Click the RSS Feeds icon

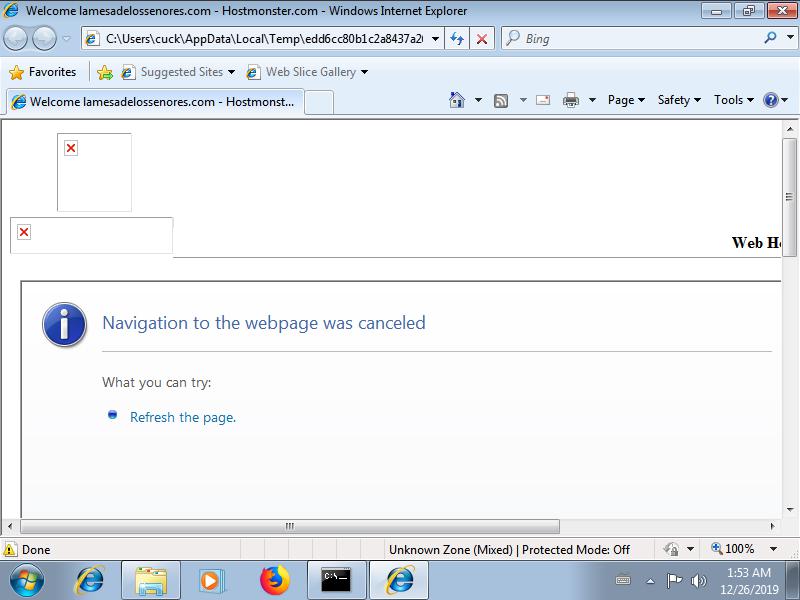tap(501, 101)
